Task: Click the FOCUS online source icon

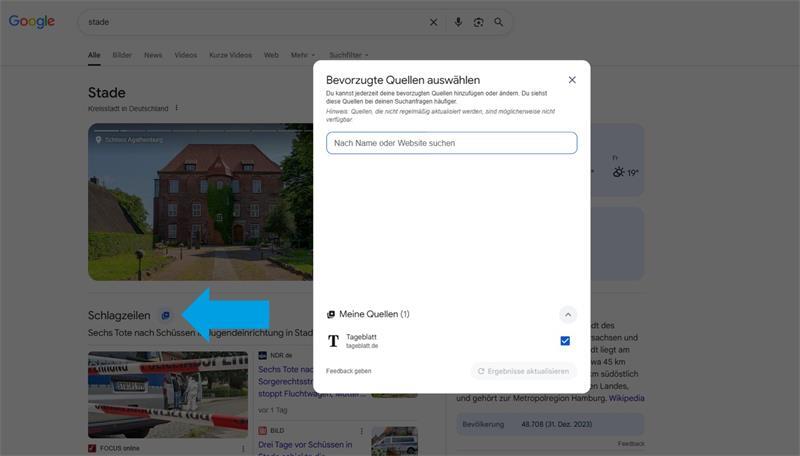Action: (92, 448)
